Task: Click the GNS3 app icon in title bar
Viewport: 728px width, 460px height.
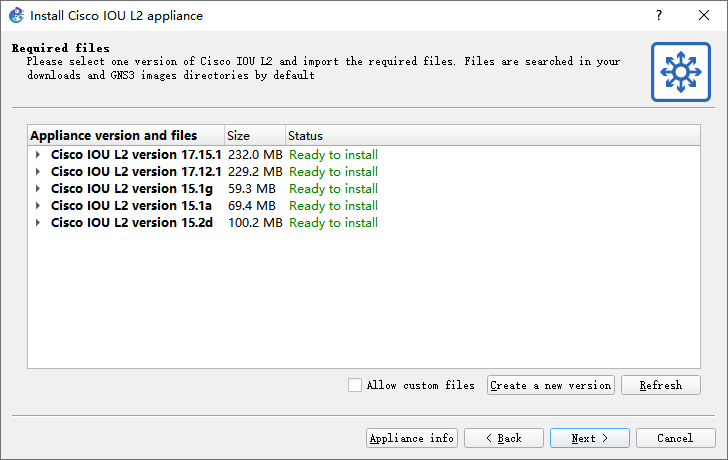Action: 16,15
